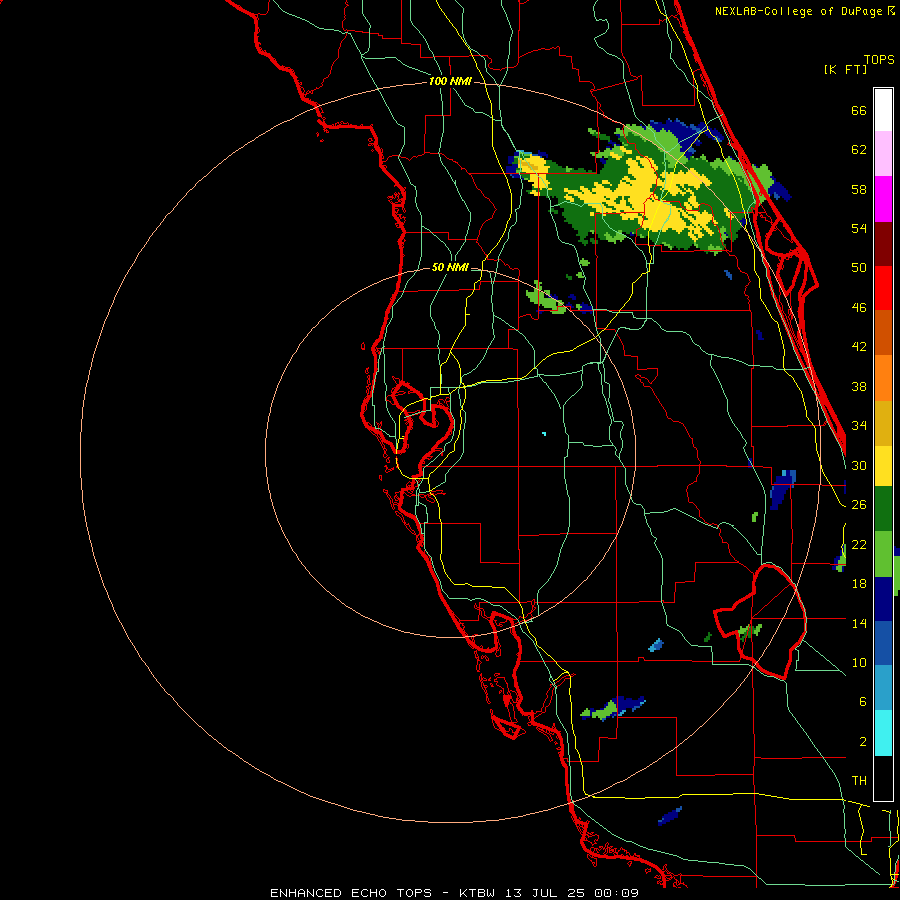Click the "34" legend value
The height and width of the screenshot is (900, 900).
(859, 426)
